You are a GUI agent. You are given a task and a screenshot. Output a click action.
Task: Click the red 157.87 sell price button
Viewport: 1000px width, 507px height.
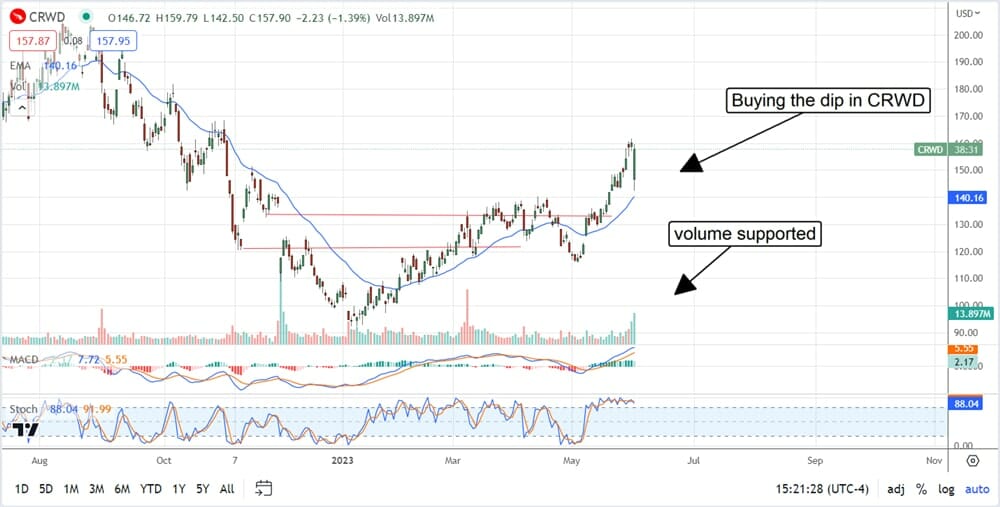pos(31,41)
